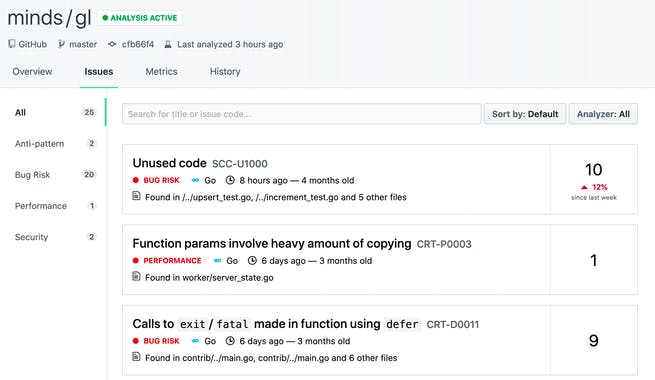Click the master branch label
Screen dimensions: 655x380
[x=83, y=44]
